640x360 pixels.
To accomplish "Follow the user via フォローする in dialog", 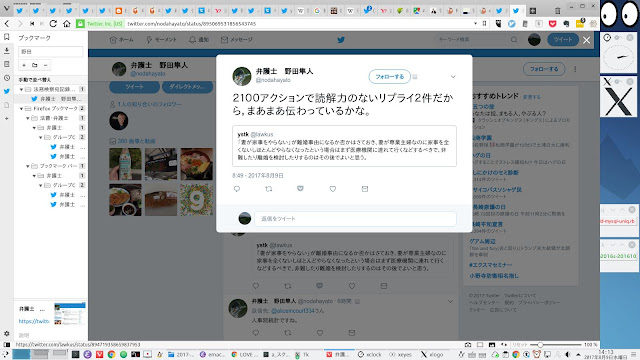I will tap(389, 77).
